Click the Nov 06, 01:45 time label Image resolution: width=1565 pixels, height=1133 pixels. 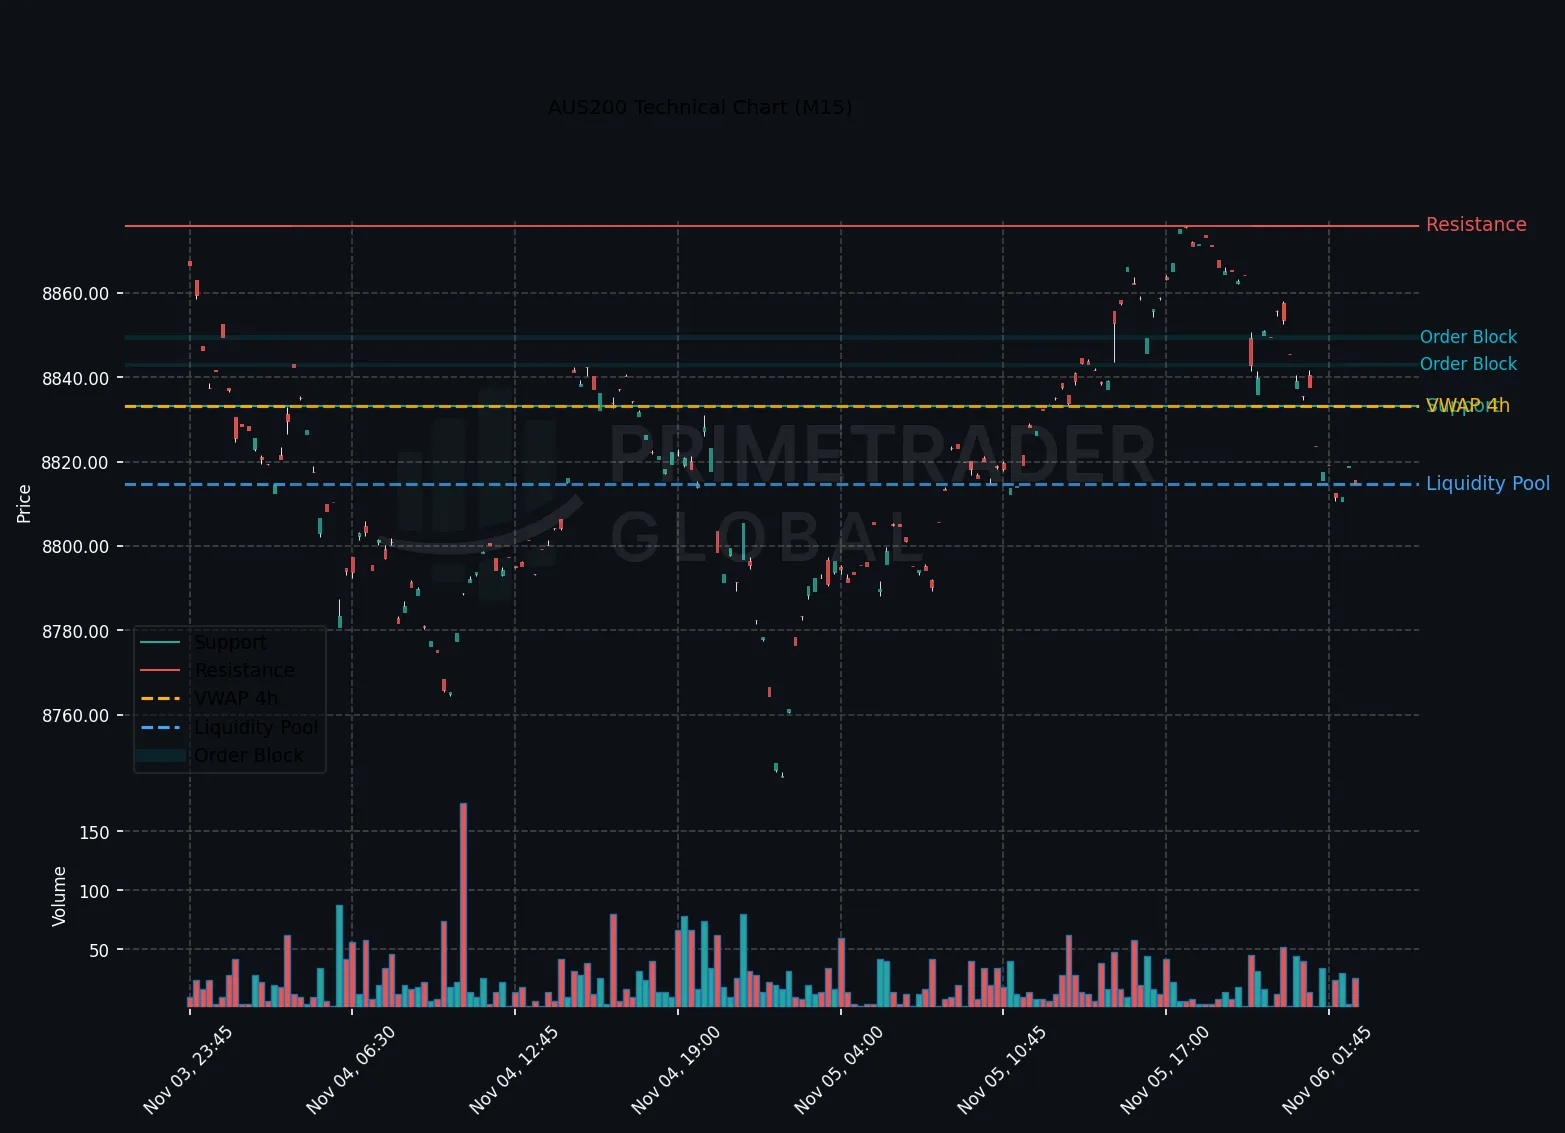pos(1326,1069)
